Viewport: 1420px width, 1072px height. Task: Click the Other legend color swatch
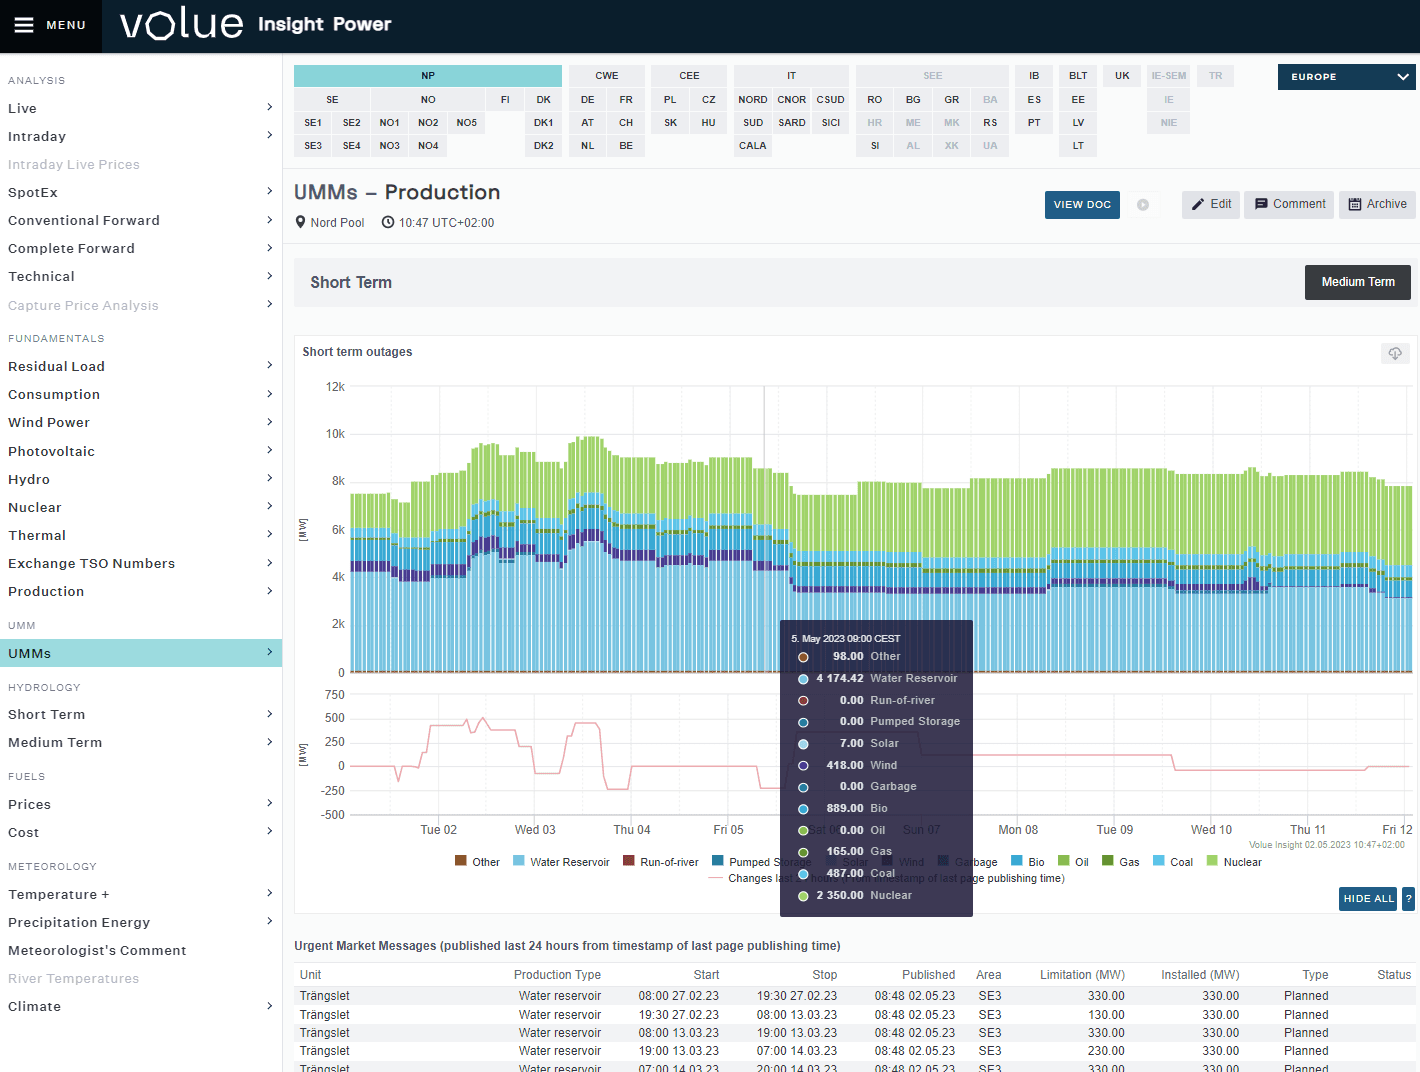pyautogui.click(x=461, y=861)
